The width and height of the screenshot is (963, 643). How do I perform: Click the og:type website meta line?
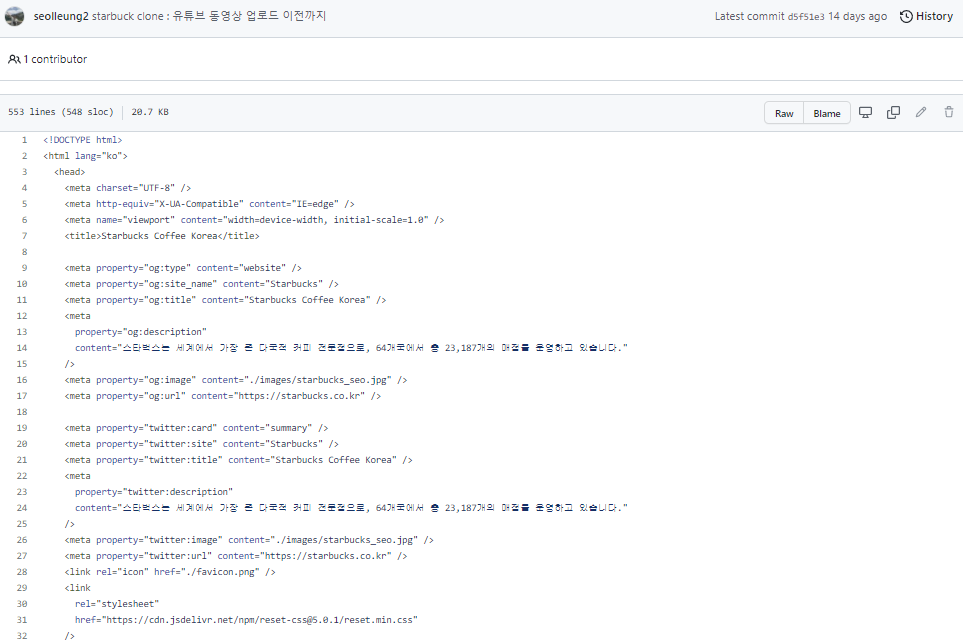(x=183, y=268)
